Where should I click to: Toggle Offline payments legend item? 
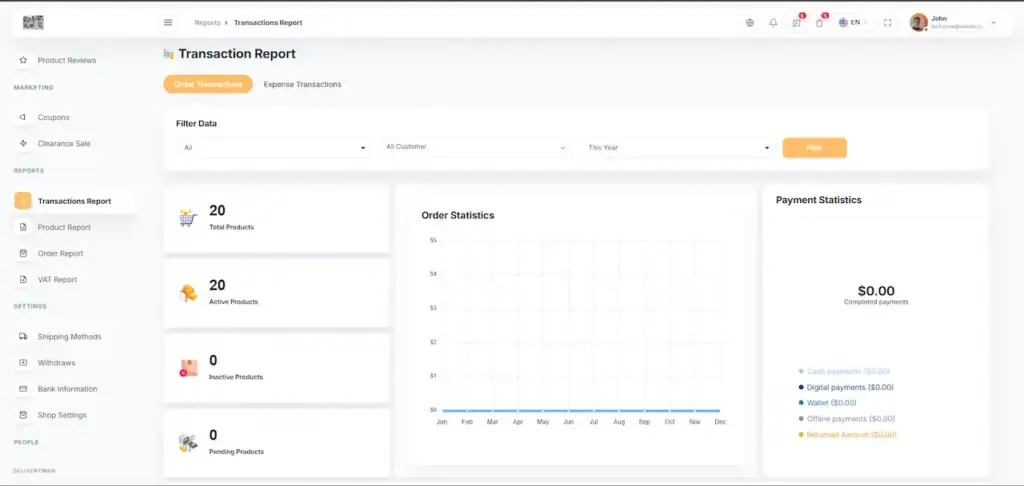pyautogui.click(x=846, y=419)
